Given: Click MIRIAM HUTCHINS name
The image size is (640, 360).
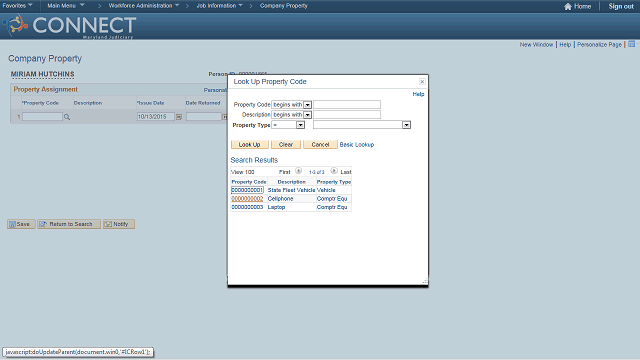Looking at the screenshot, I should tap(42, 74).
